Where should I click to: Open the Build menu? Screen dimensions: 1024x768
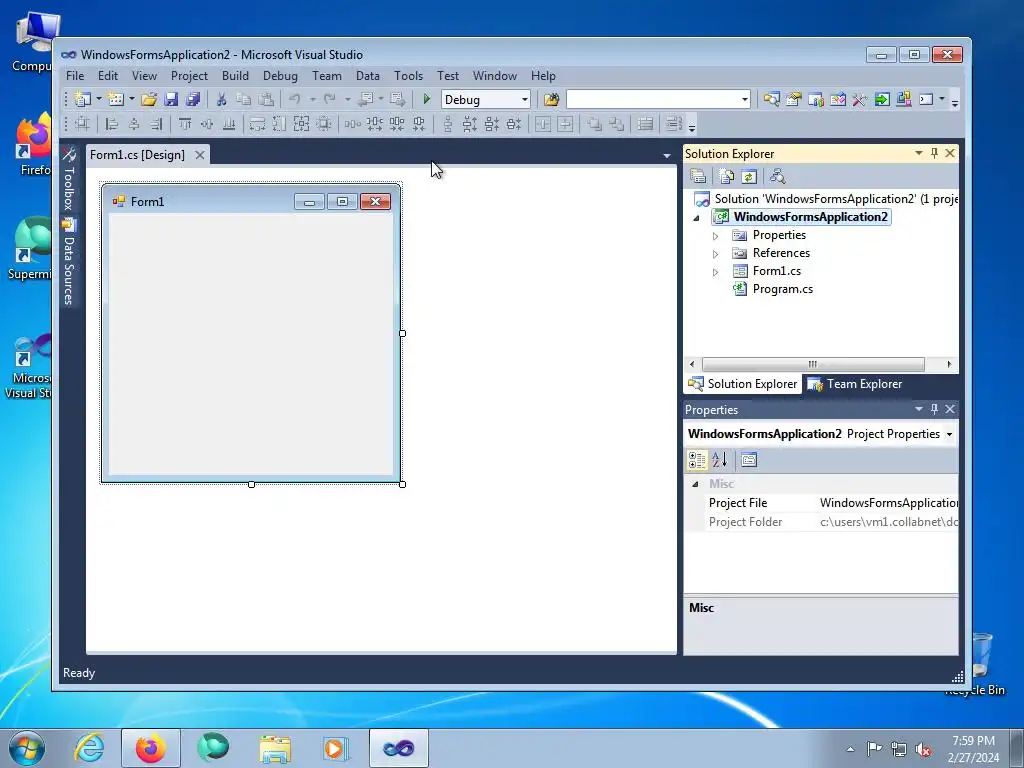tap(235, 76)
